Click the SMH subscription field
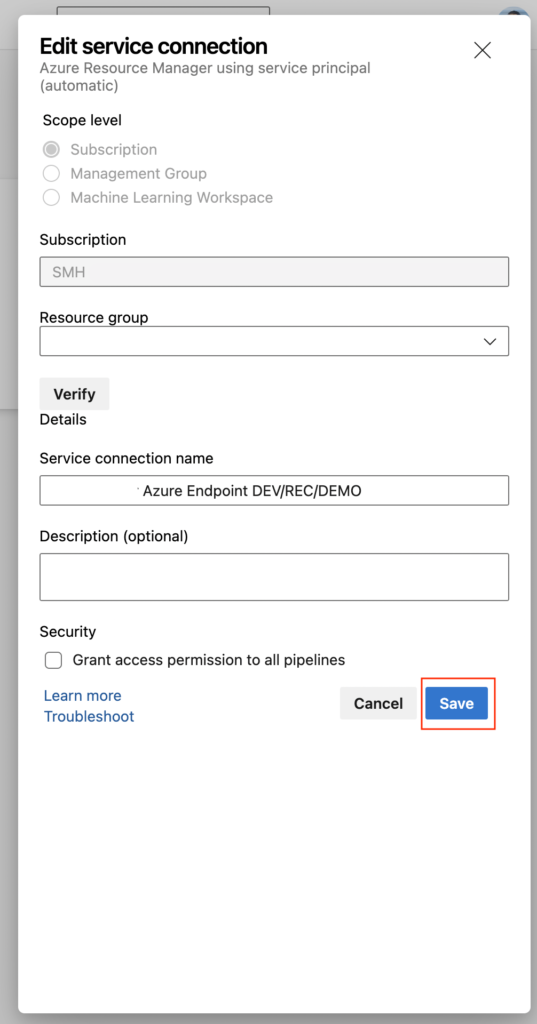This screenshot has width=537, height=1024. 274,272
